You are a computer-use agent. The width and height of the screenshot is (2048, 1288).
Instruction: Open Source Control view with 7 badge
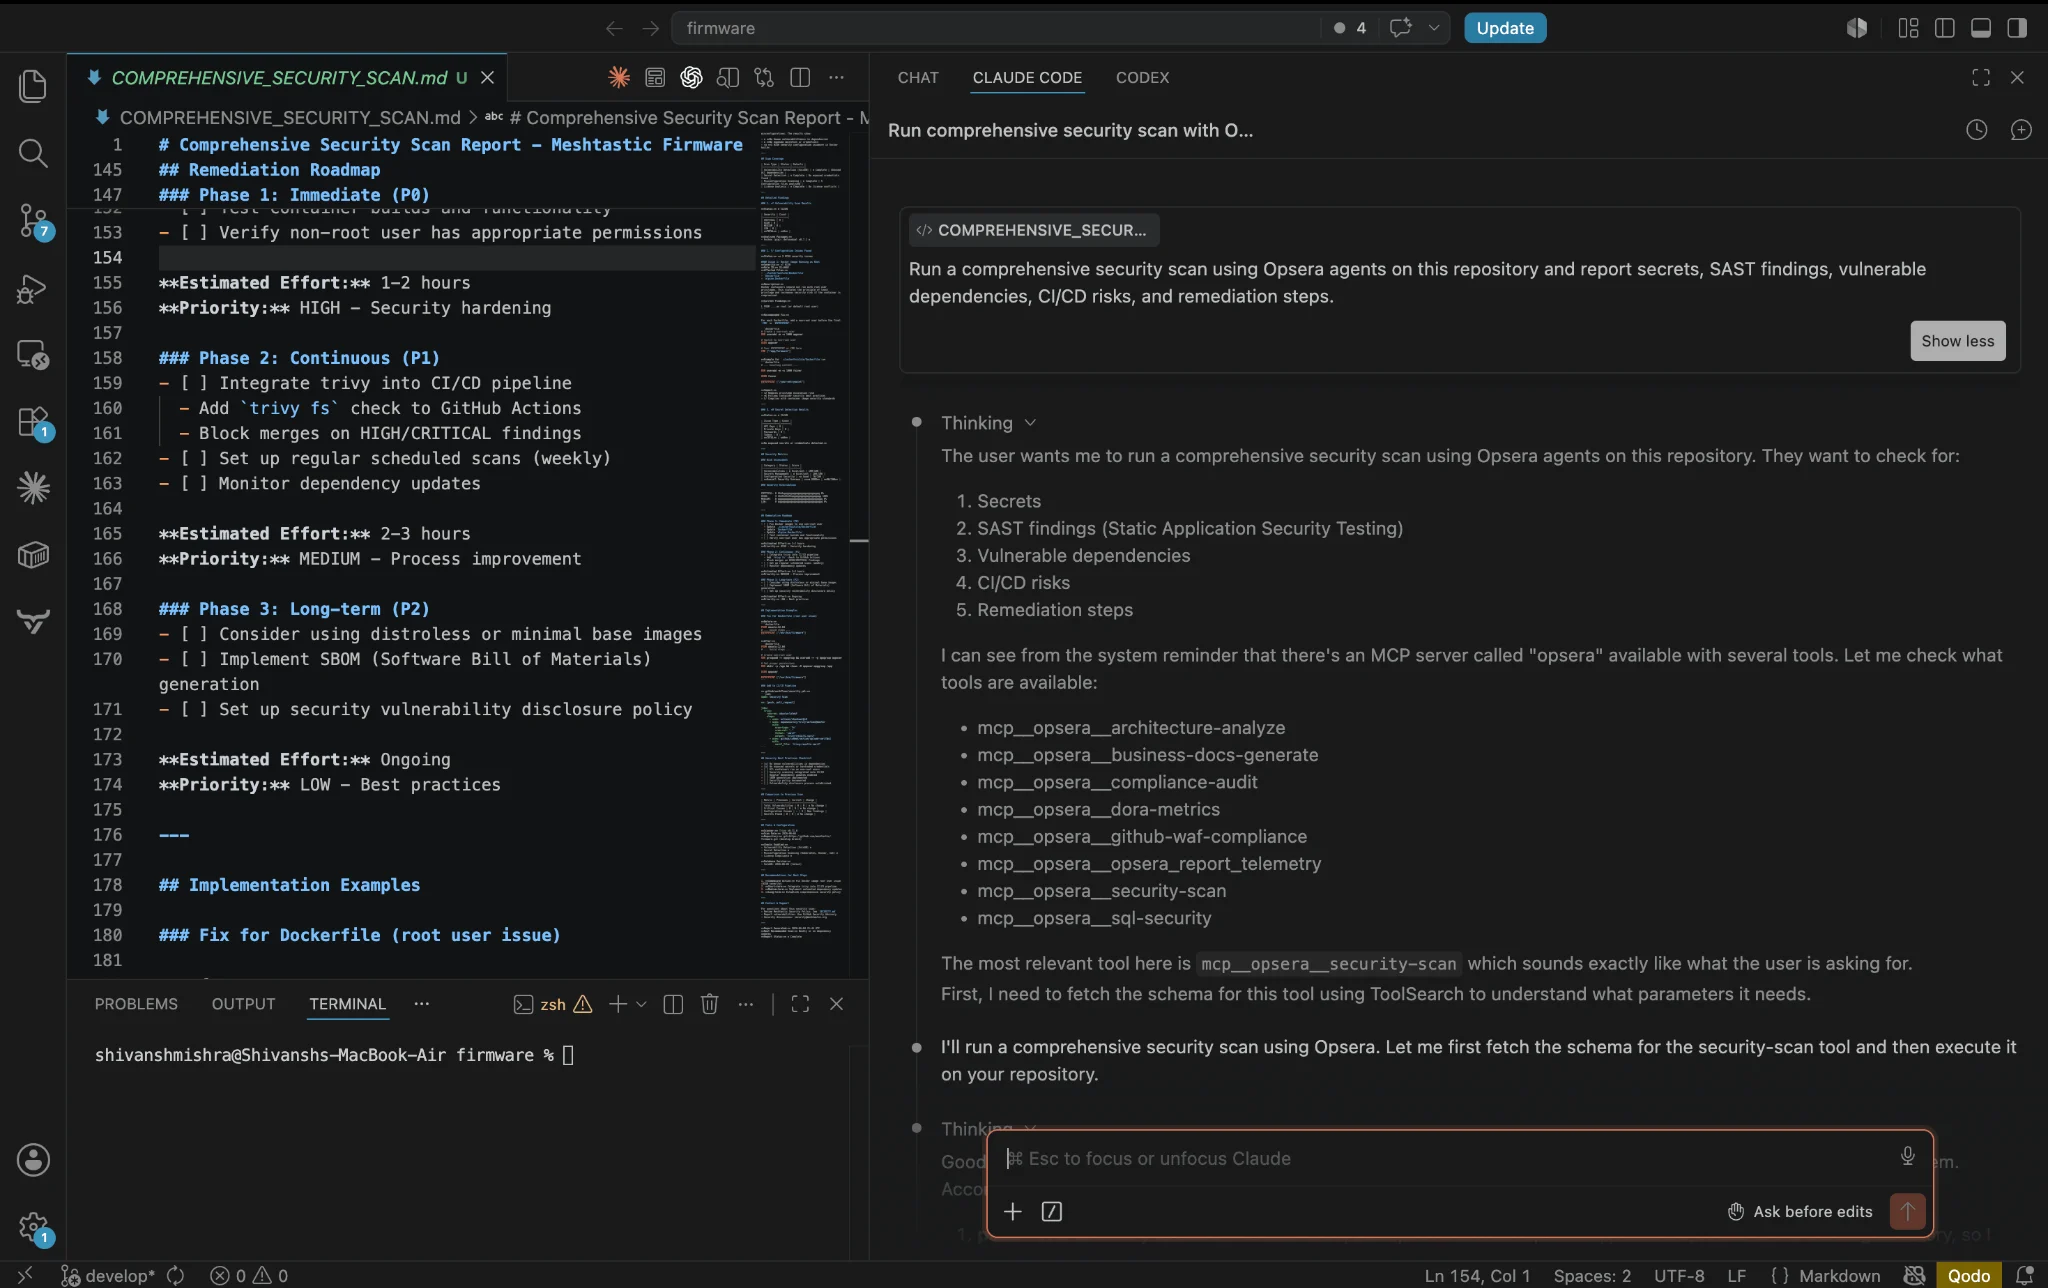(33, 221)
